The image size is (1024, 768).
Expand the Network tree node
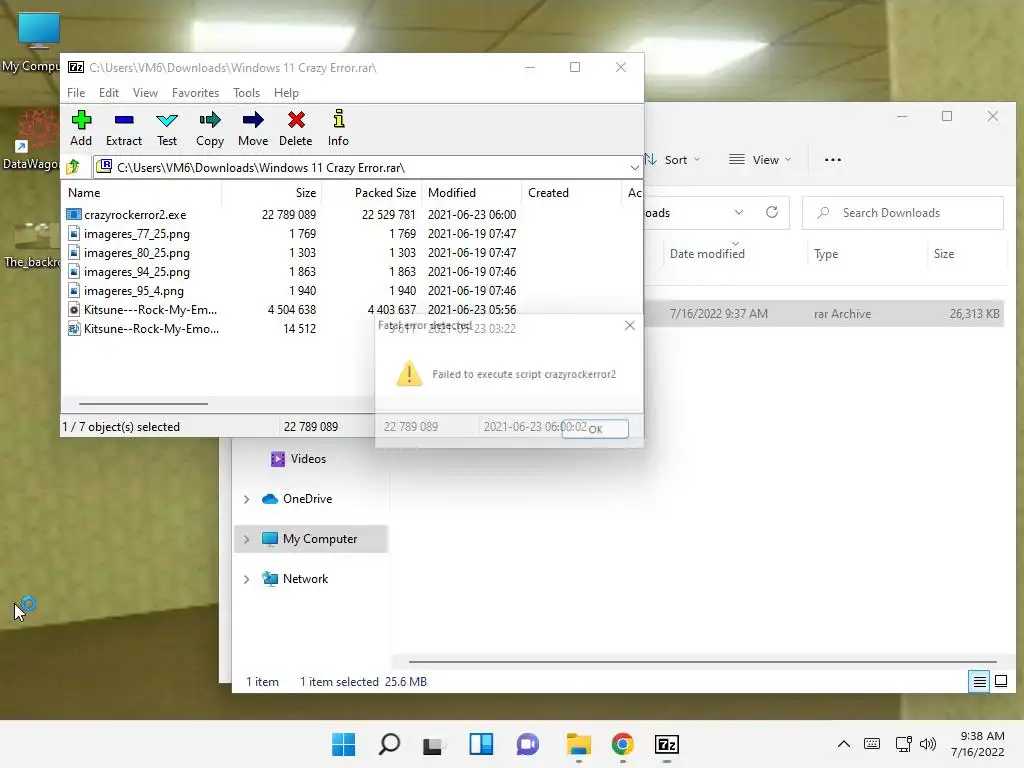click(x=246, y=579)
